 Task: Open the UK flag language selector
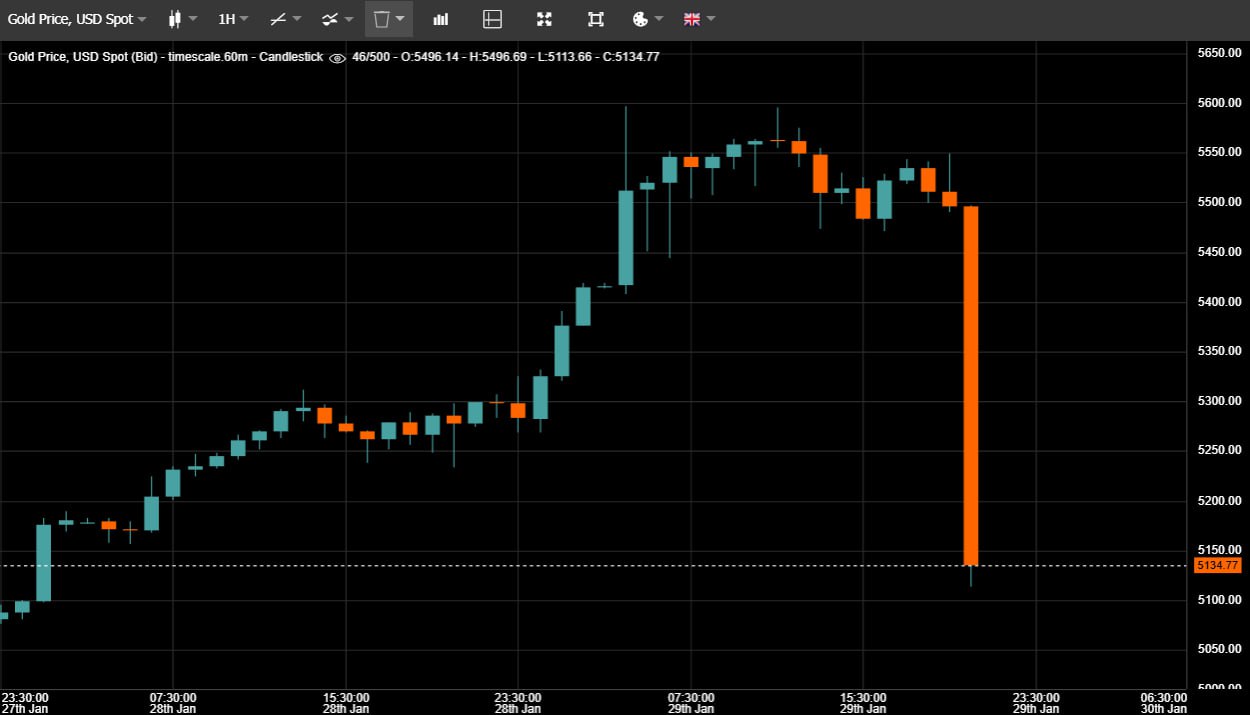point(692,19)
